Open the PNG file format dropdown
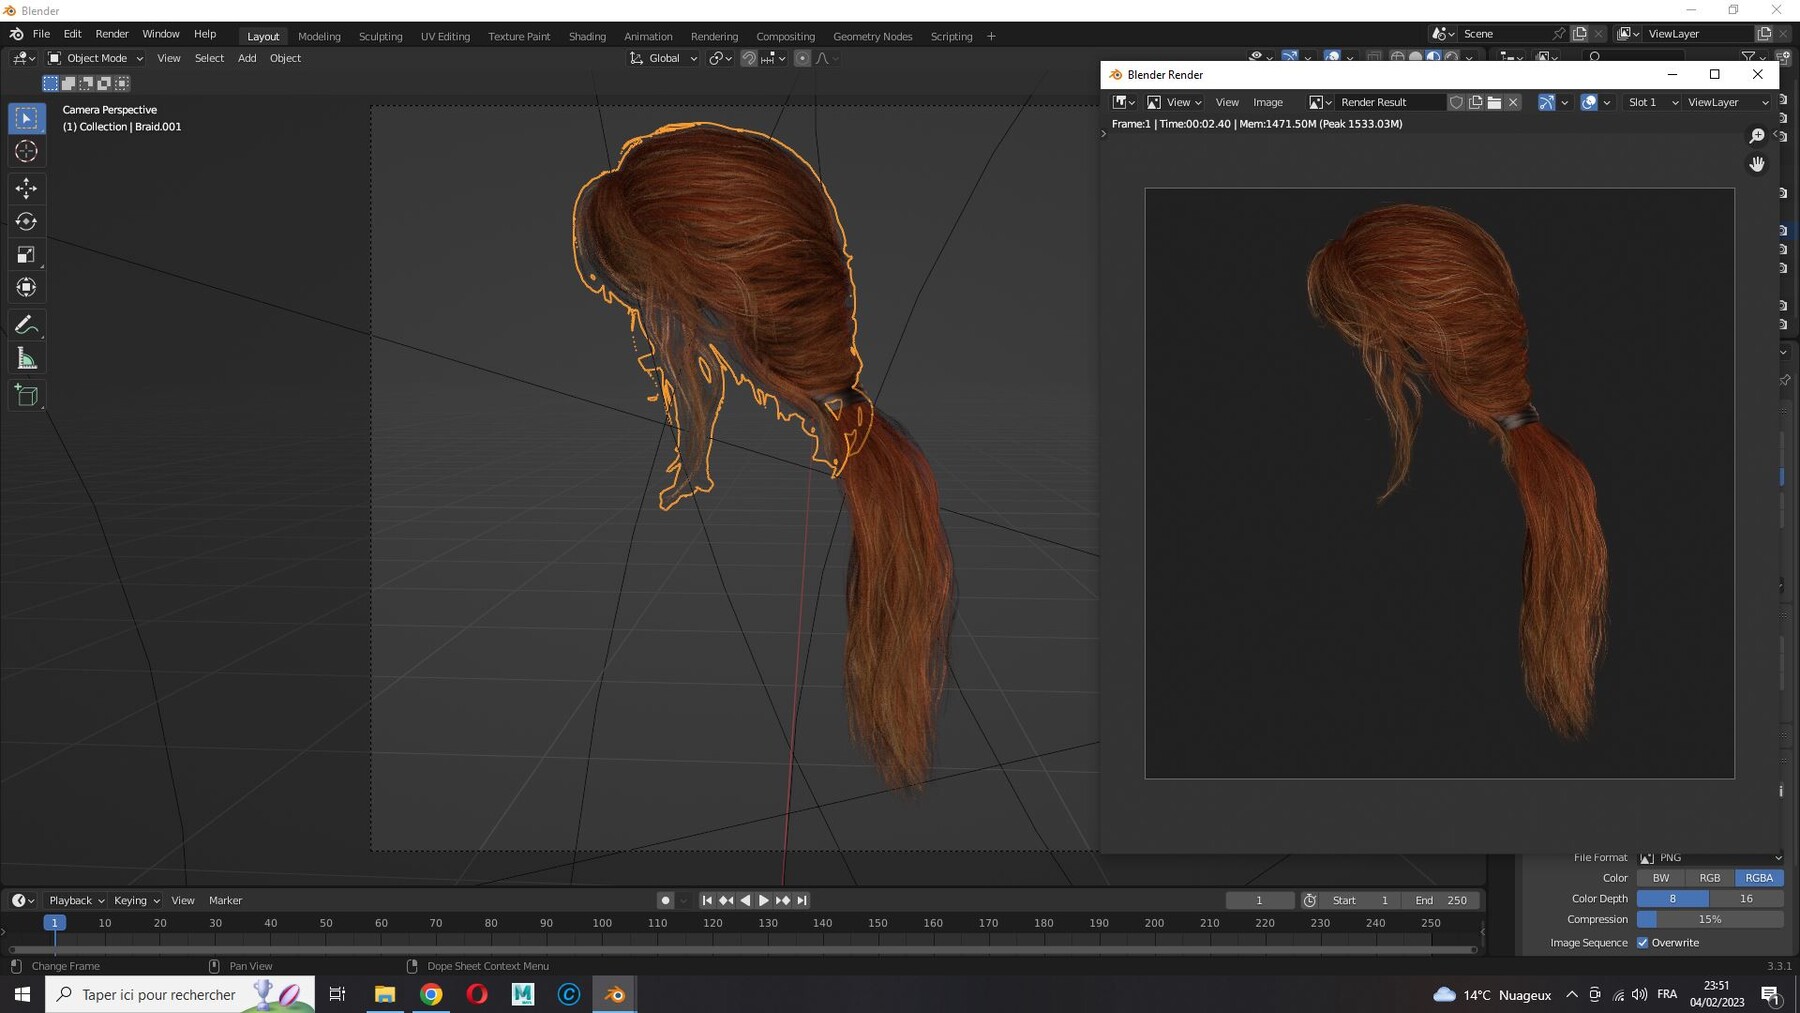Screen dimensions: 1800x1013 [1710, 857]
